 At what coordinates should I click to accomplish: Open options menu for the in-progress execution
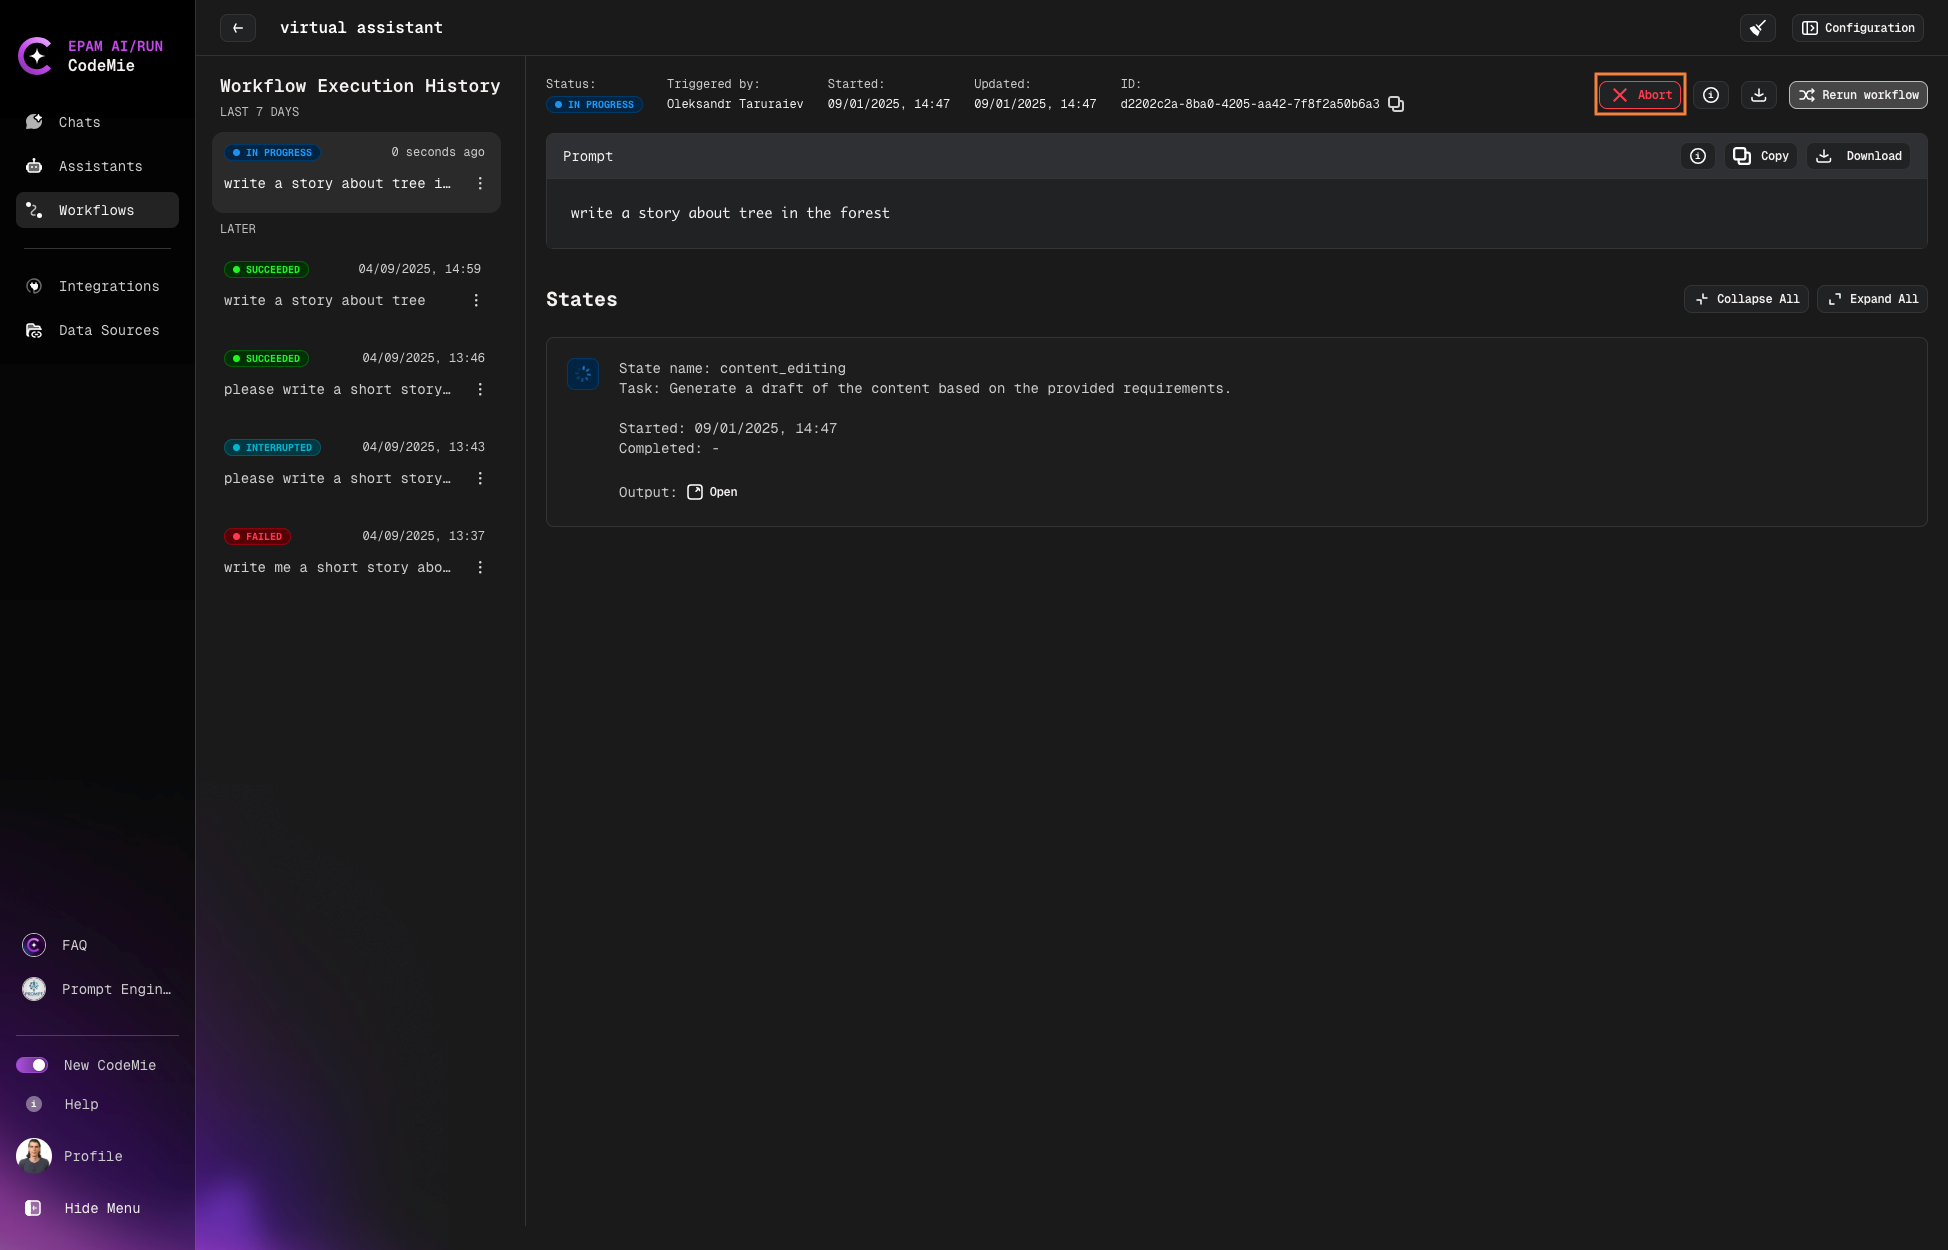pyautogui.click(x=480, y=184)
